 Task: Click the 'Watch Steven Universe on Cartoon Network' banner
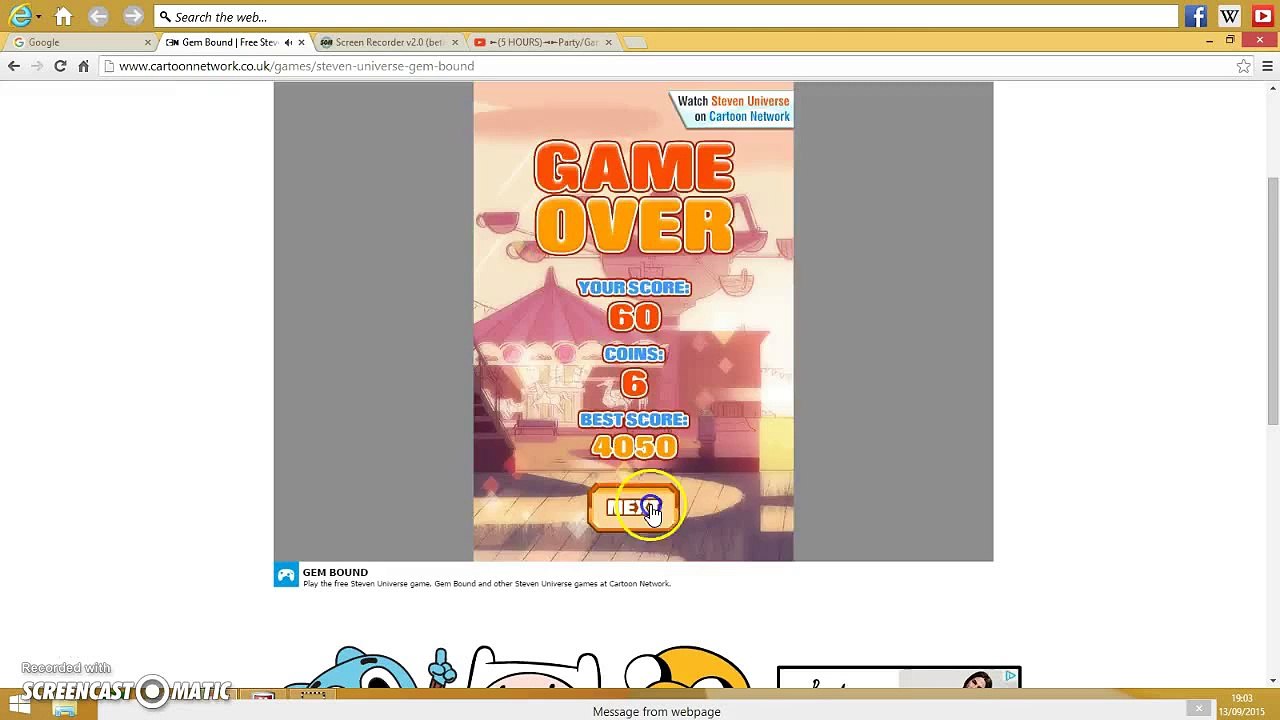pyautogui.click(x=732, y=108)
